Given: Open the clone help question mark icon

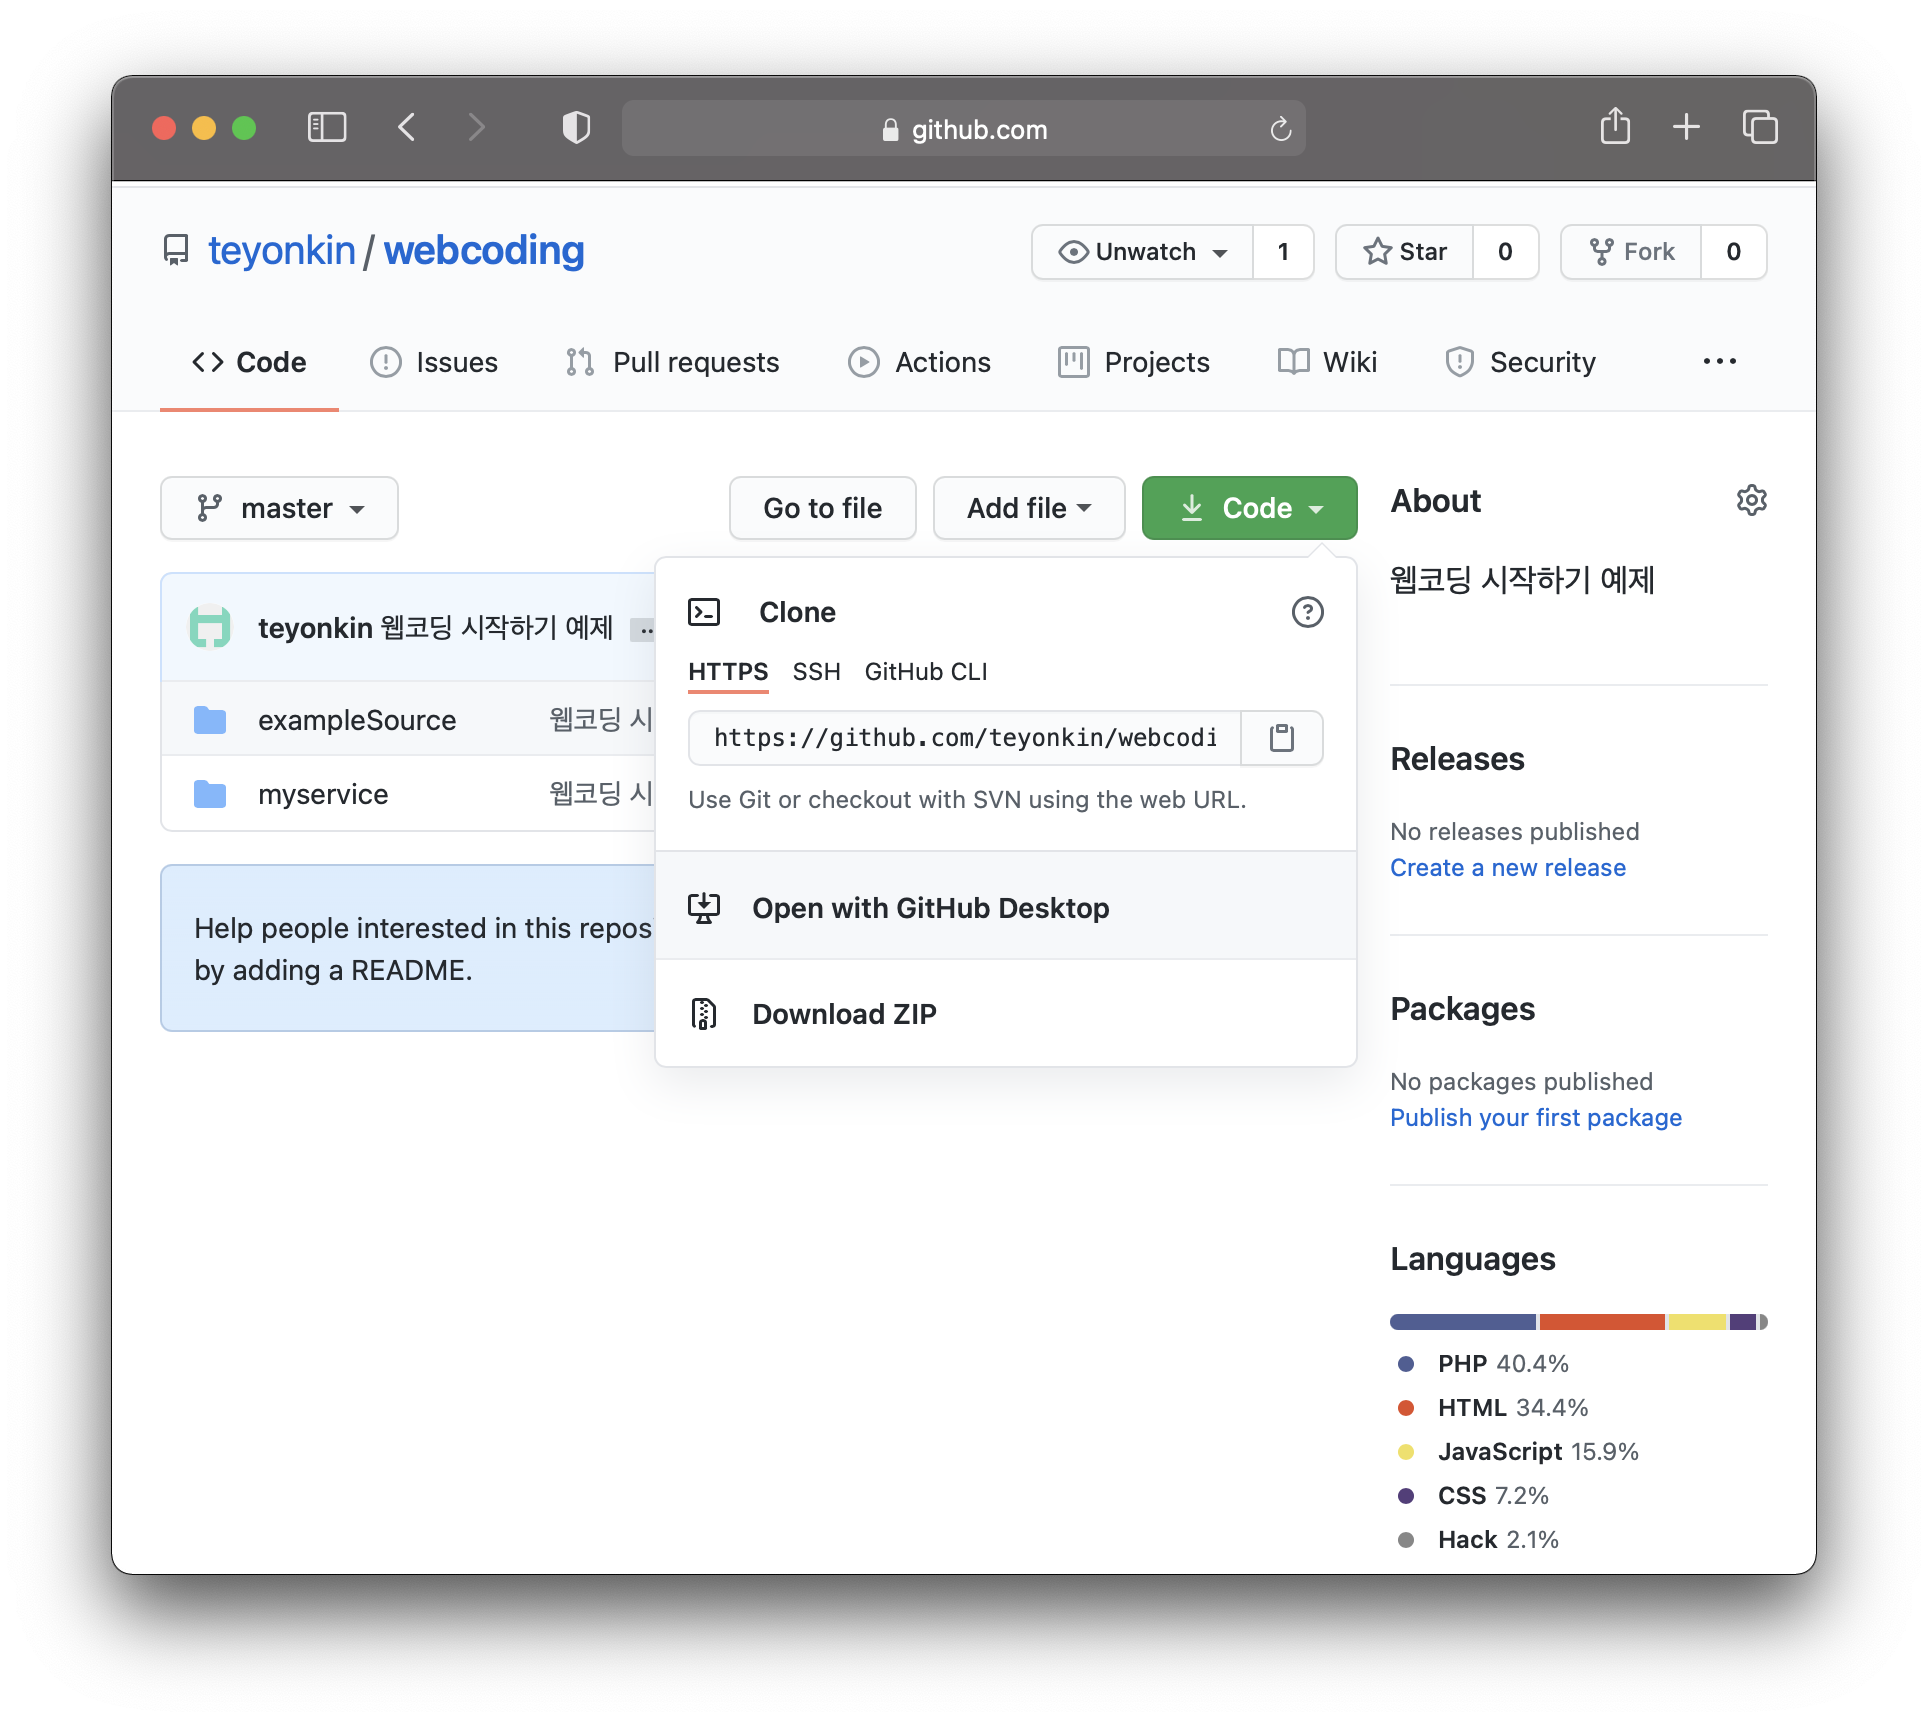Looking at the screenshot, I should [x=1308, y=612].
